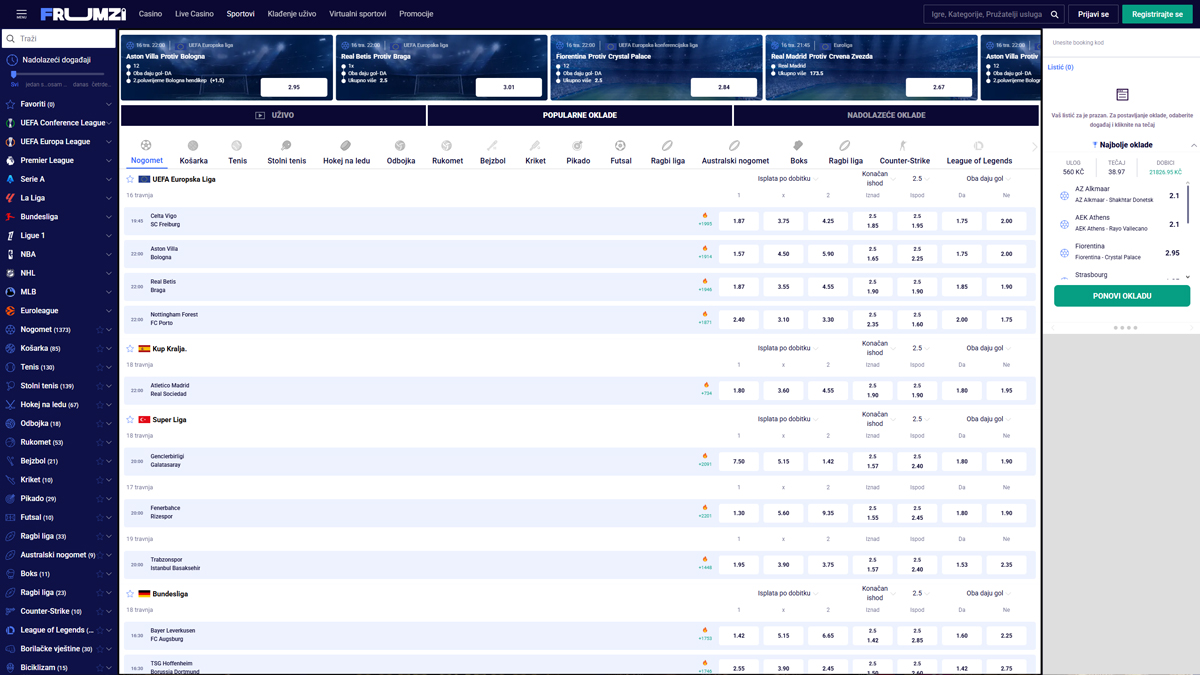Image resolution: width=1200 pixels, height=675 pixels.
Task: Click the Registrirajte se button
Action: click(1156, 14)
